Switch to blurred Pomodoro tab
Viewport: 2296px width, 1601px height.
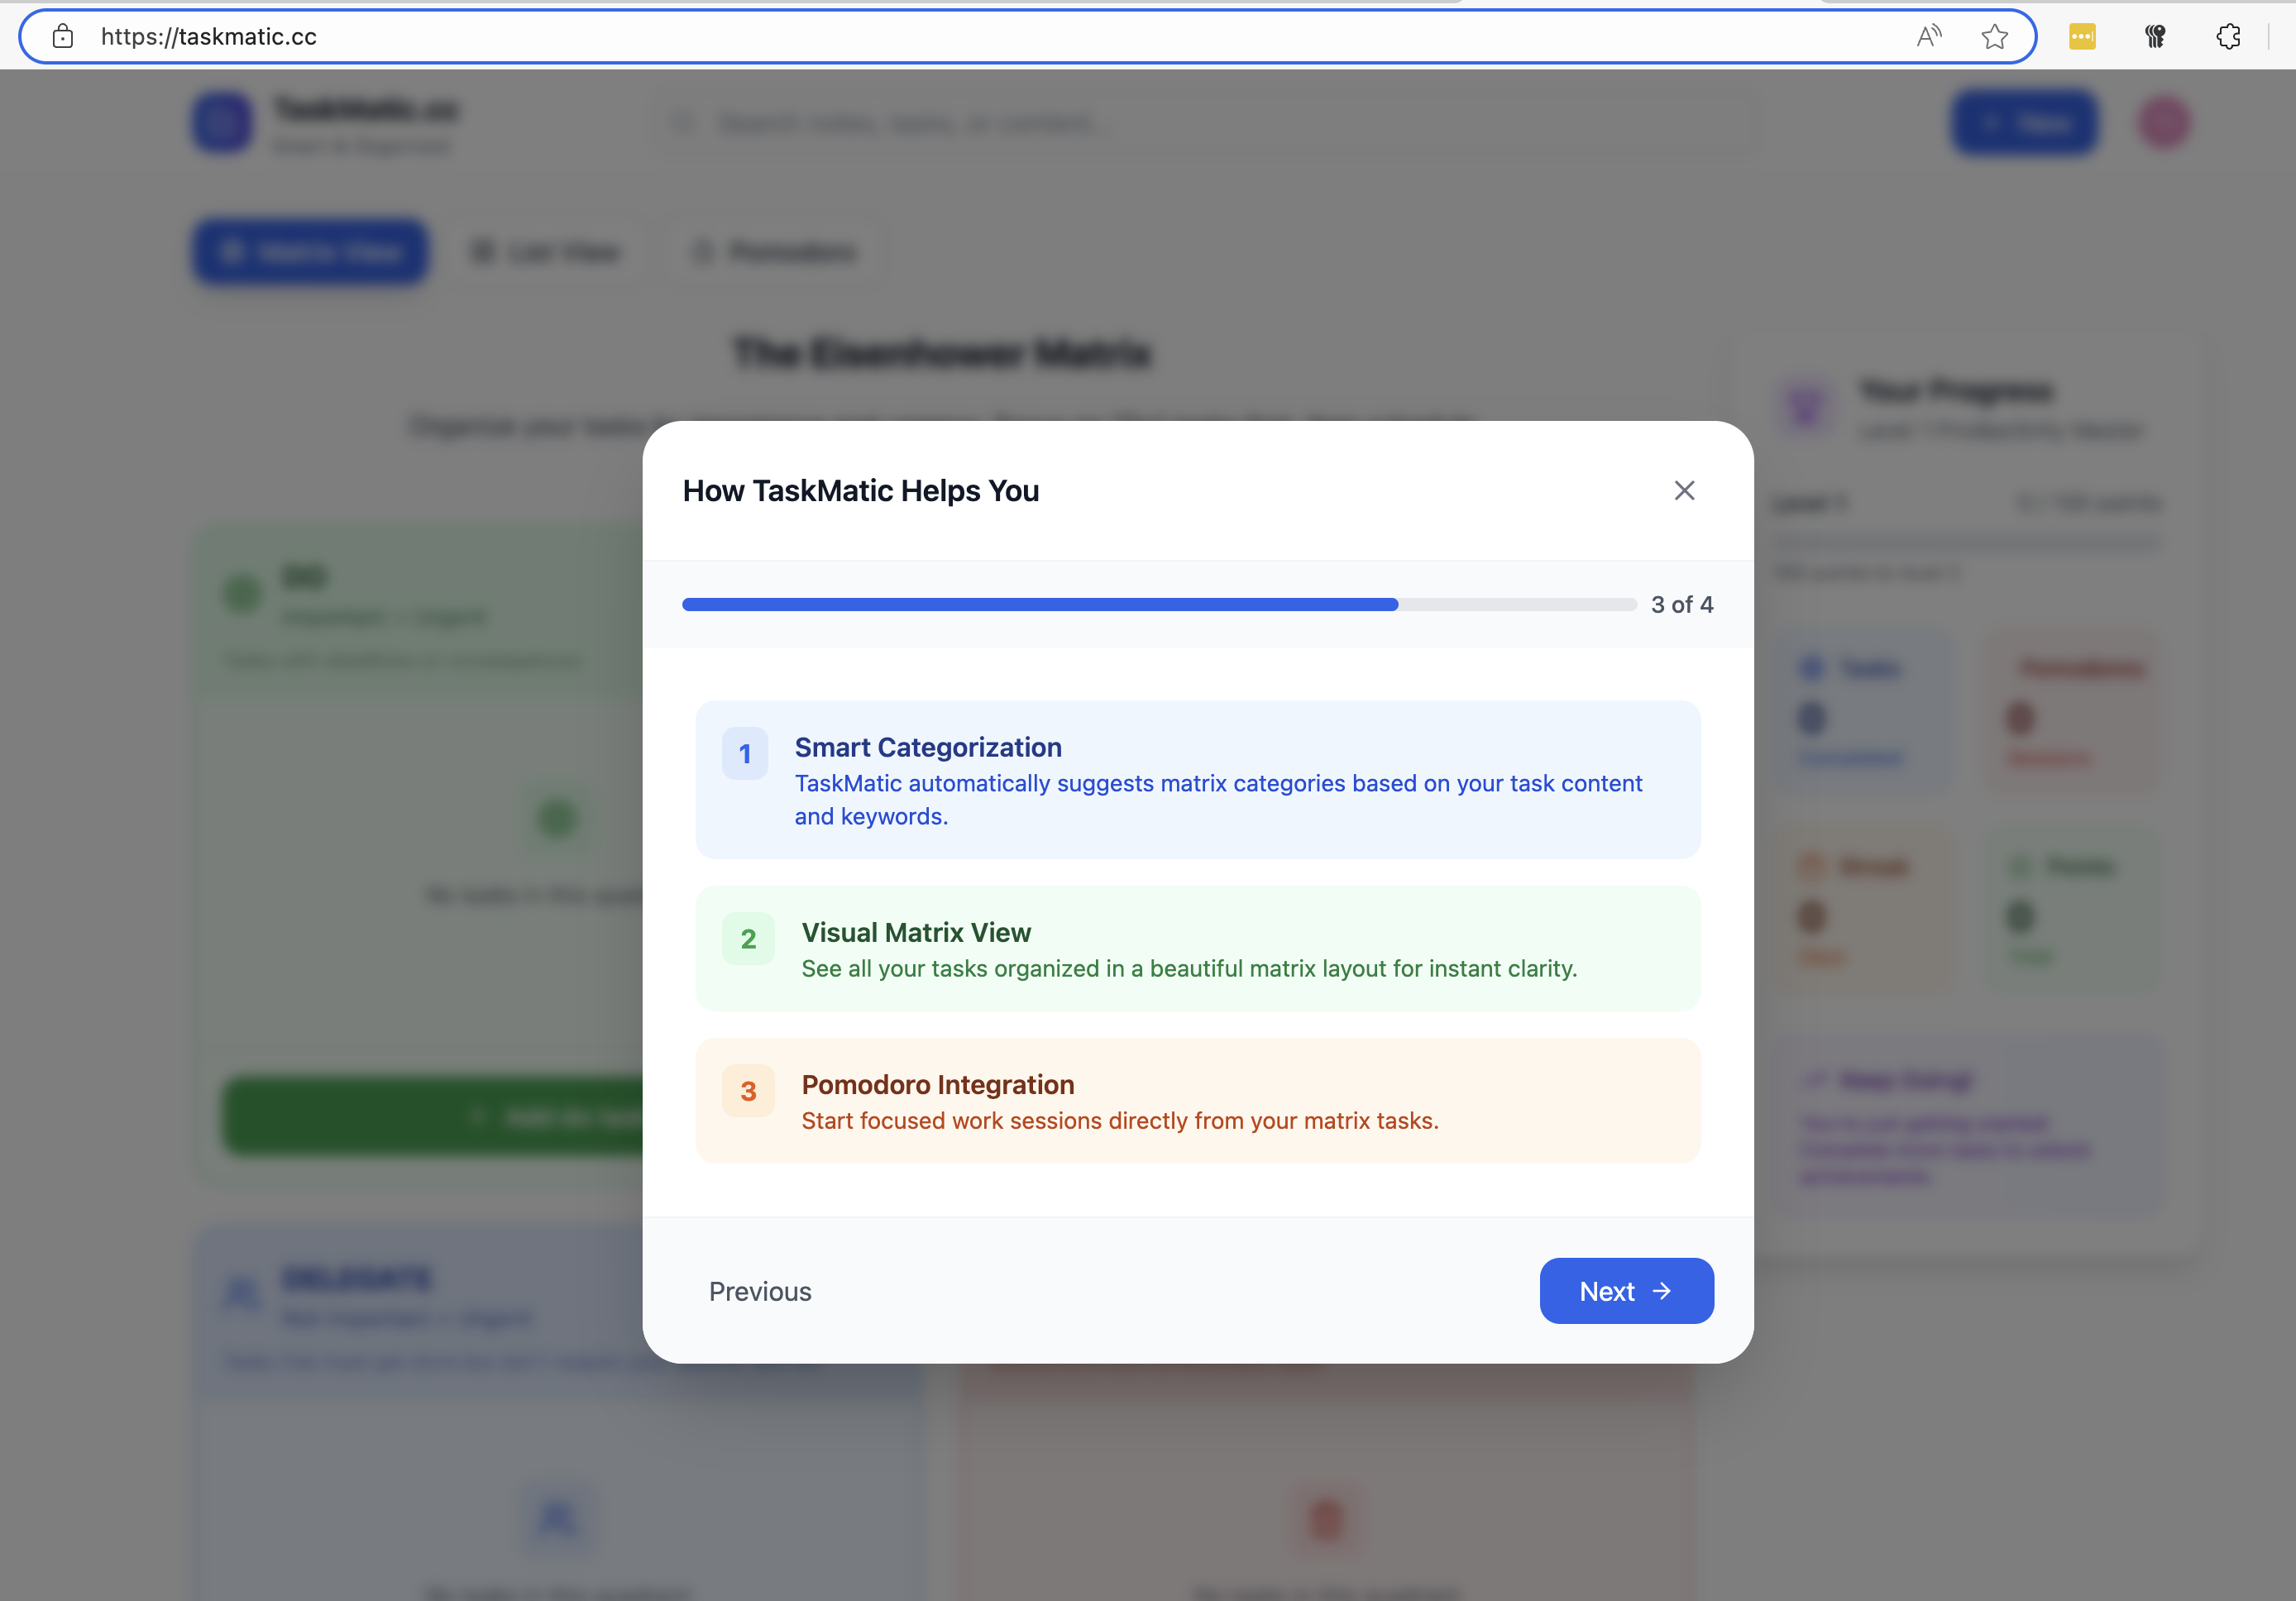[x=775, y=252]
